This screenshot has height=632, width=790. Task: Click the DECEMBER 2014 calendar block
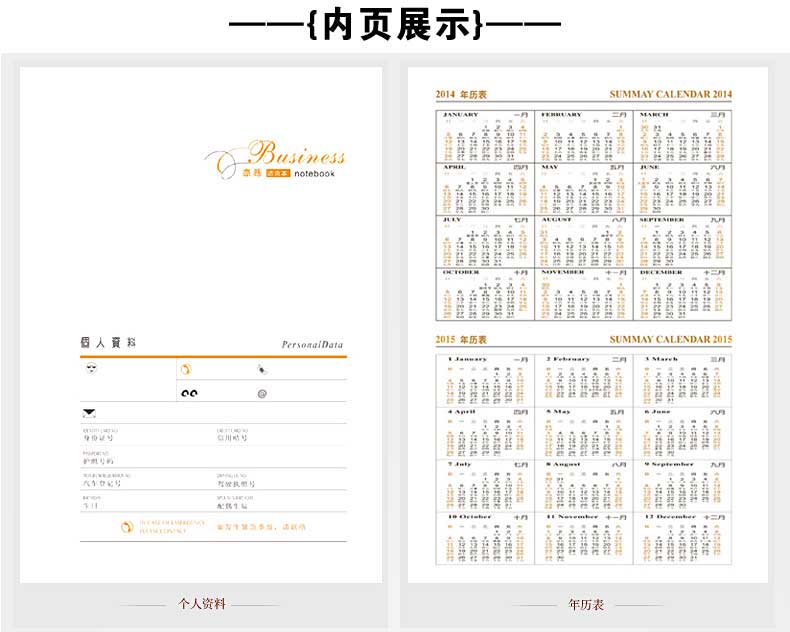pyautogui.click(x=683, y=293)
